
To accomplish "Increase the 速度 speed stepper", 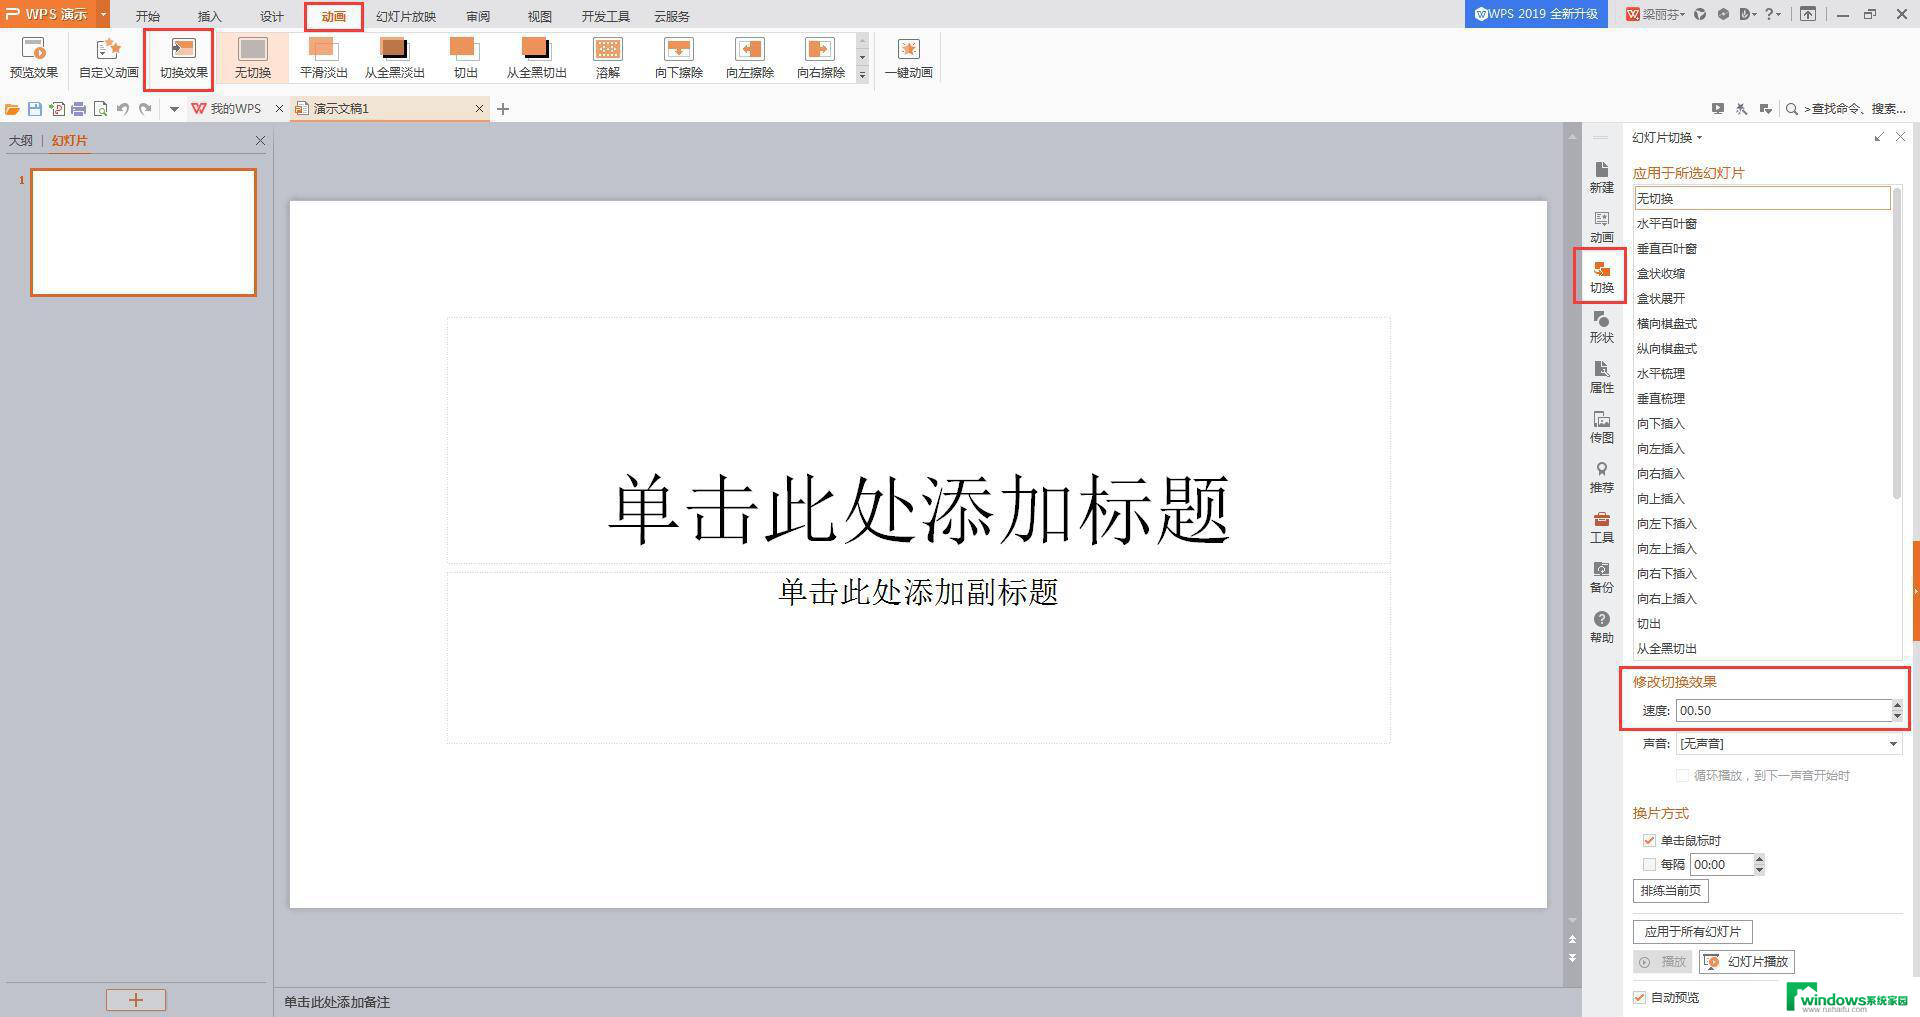I will tap(1897, 705).
